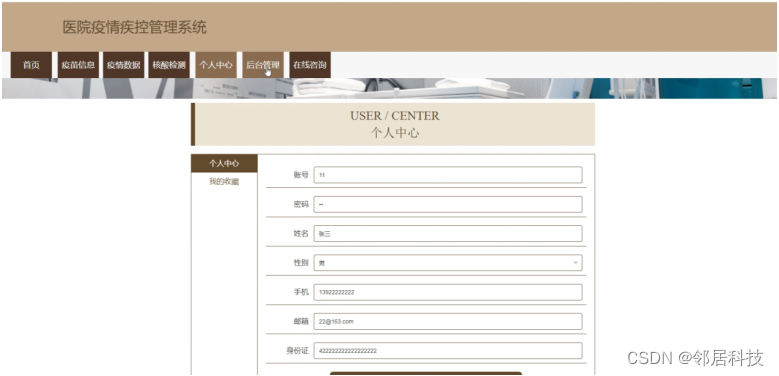Screen dimensions: 779x376
Task: Expand the 性别 dropdown
Action: click(x=448, y=263)
